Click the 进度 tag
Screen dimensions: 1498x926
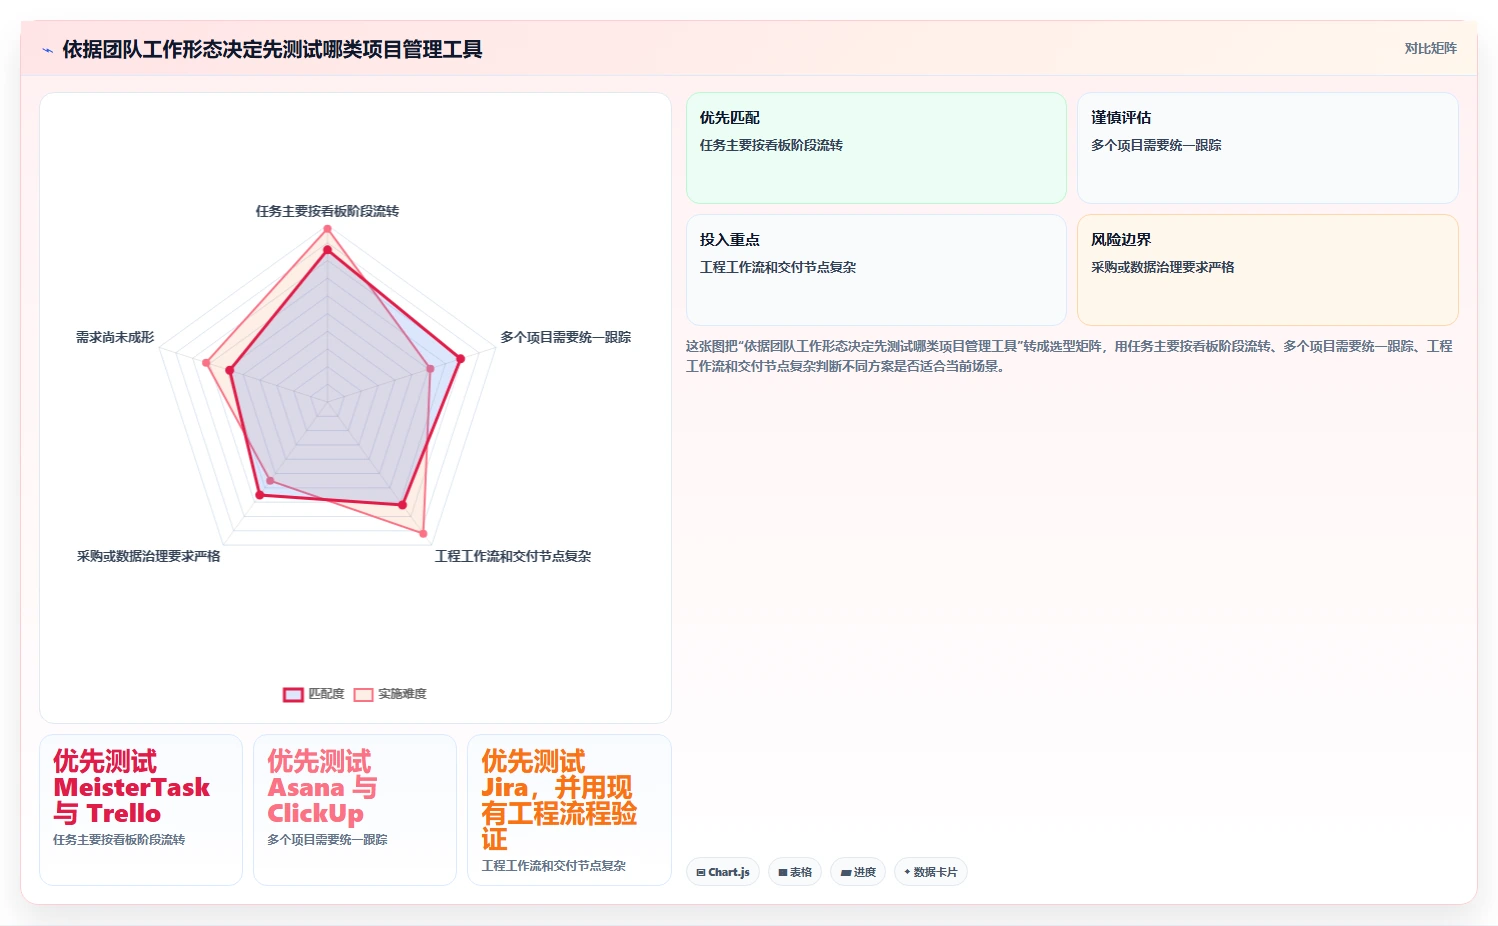(x=858, y=872)
